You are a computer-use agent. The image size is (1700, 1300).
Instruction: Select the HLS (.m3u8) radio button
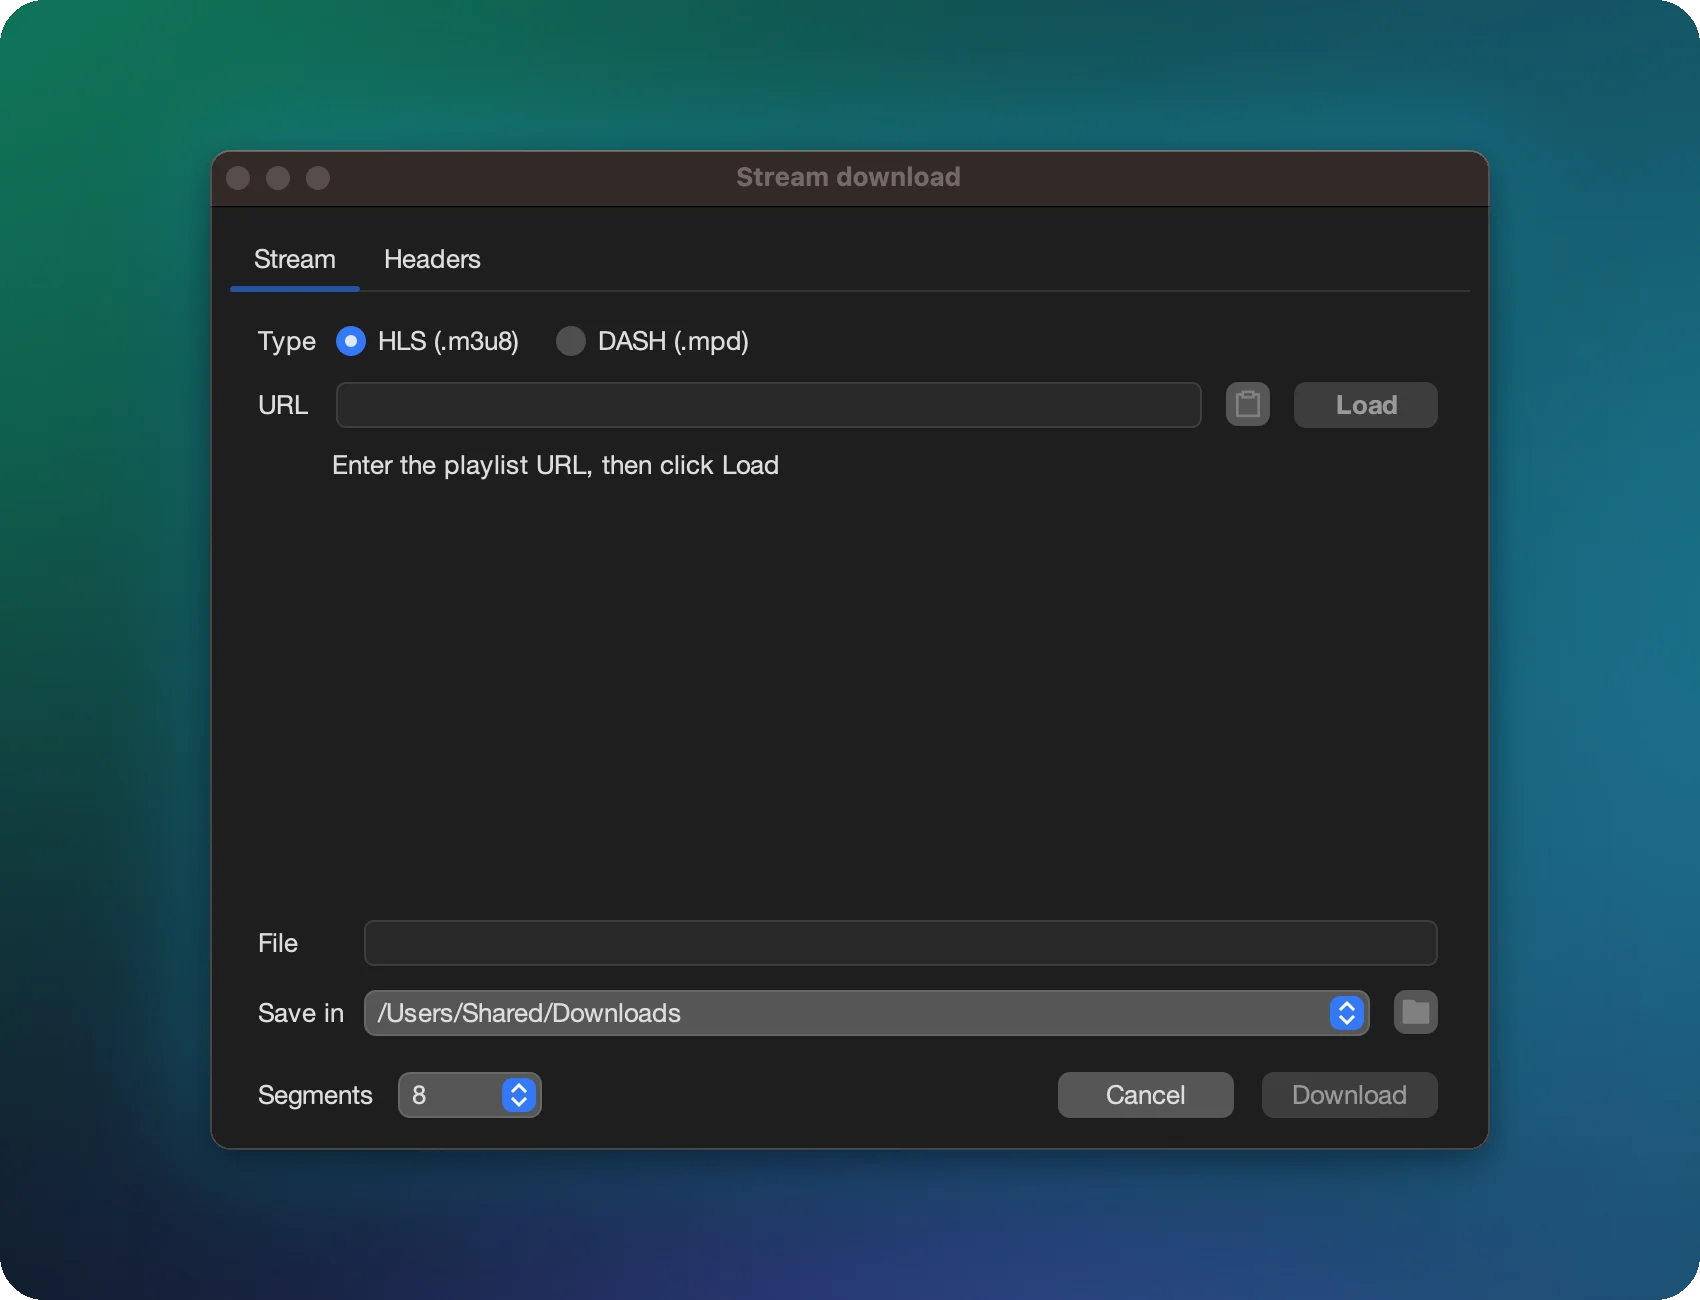click(351, 341)
